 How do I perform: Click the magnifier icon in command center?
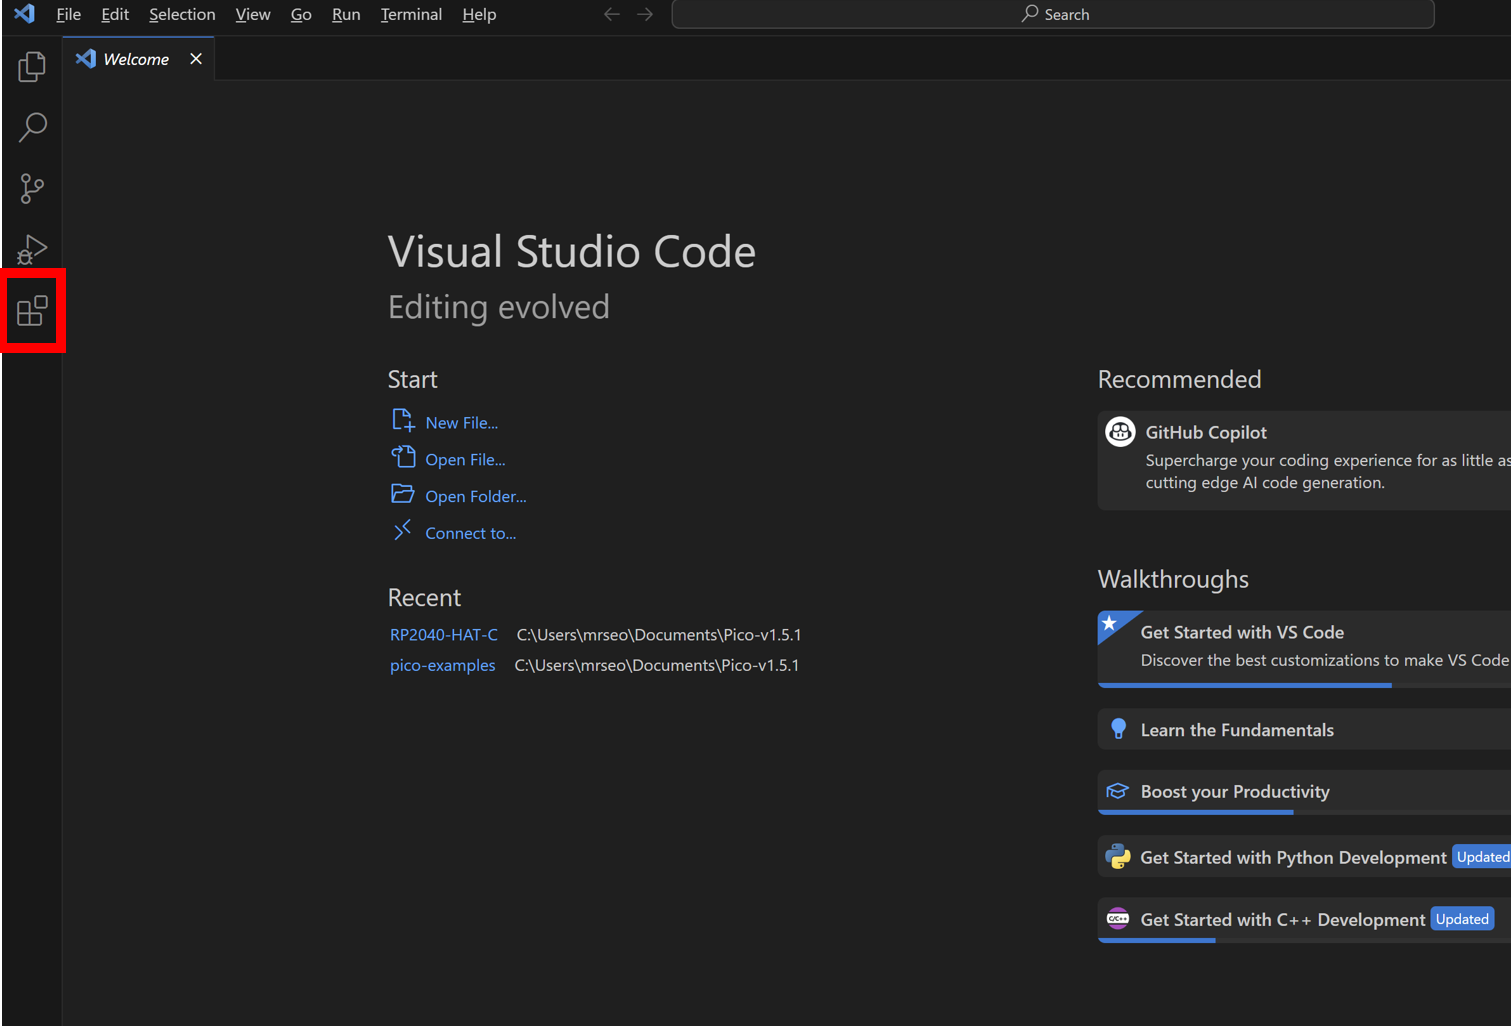click(1030, 14)
